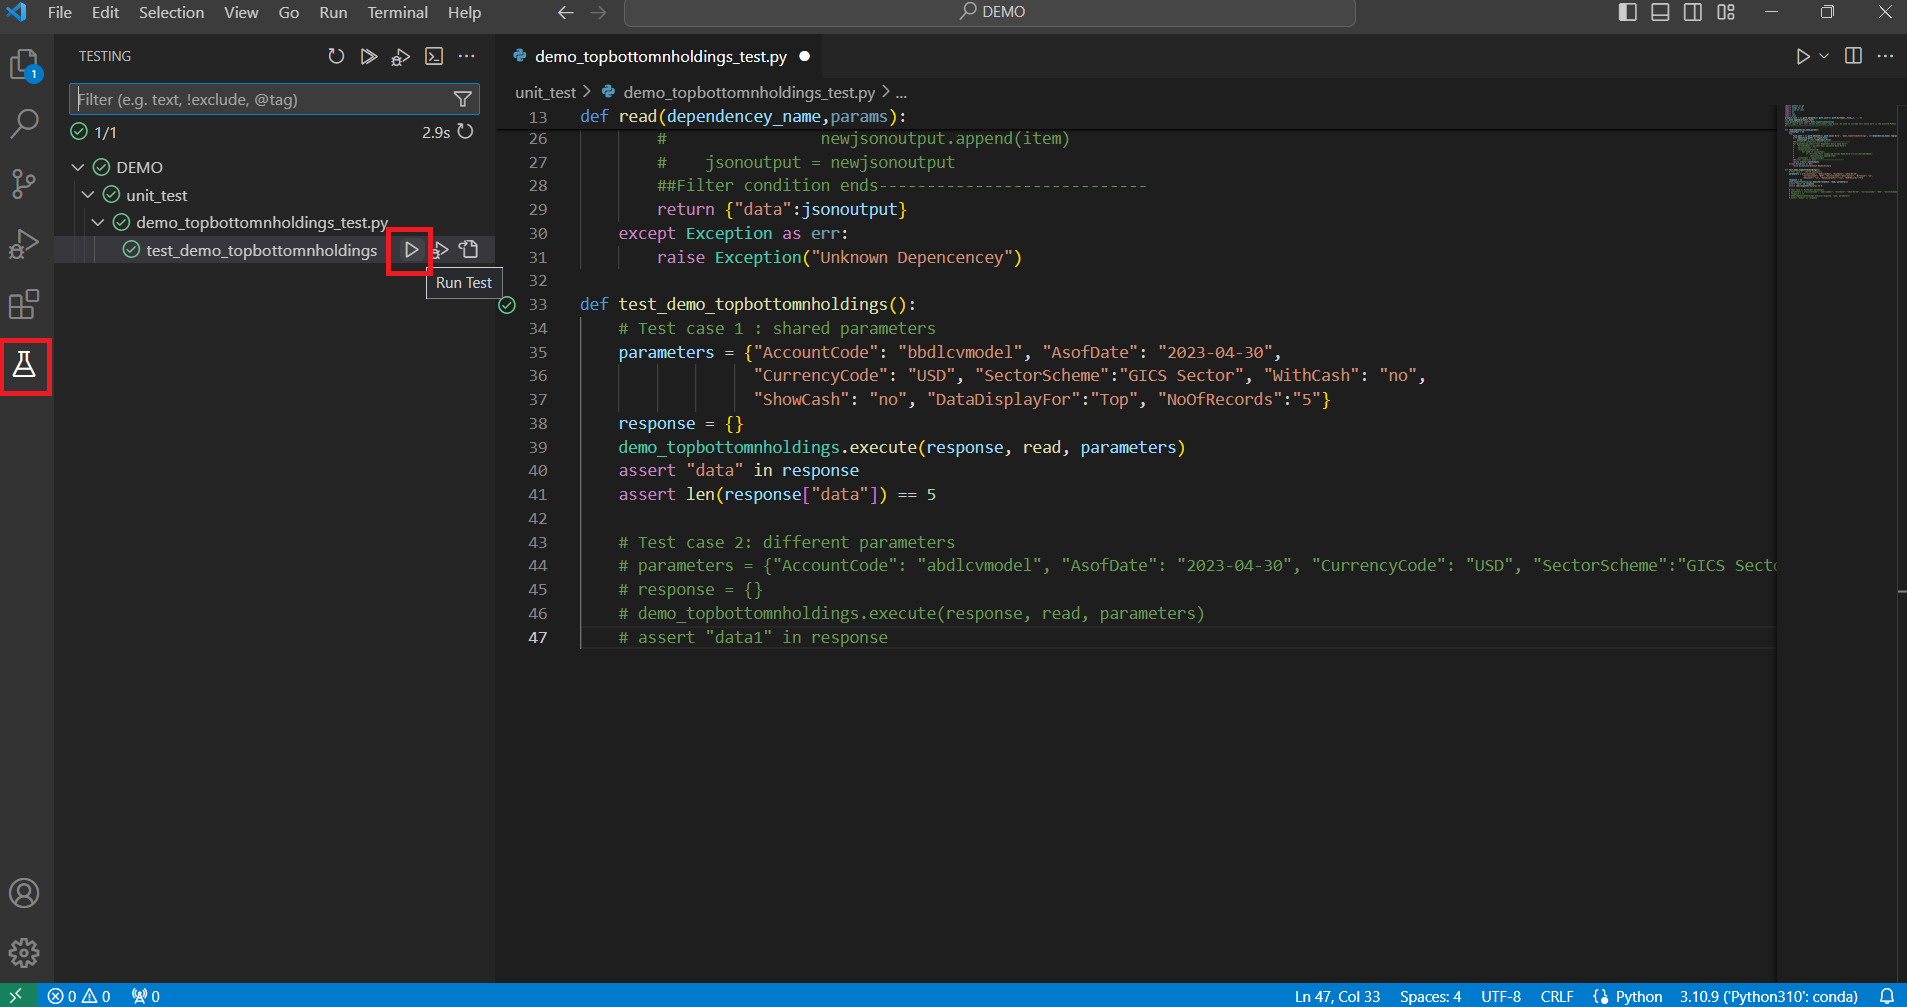Click unit_test breadcrumb segment
This screenshot has height=1007, width=1907.
545,92
